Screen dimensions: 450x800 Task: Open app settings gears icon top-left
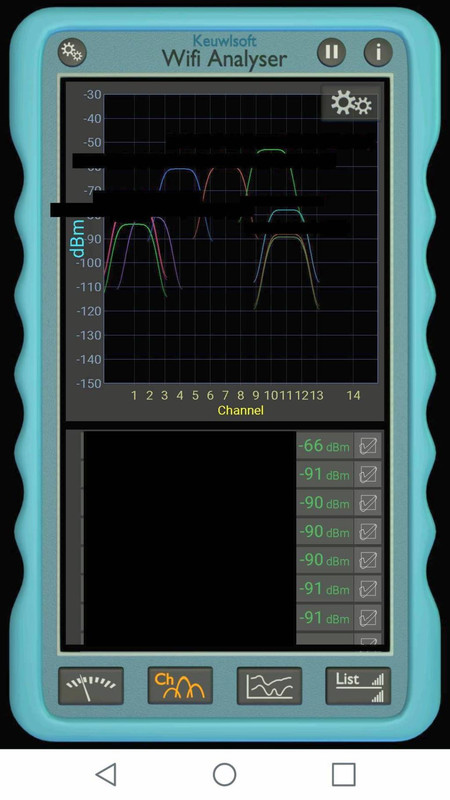(72, 52)
